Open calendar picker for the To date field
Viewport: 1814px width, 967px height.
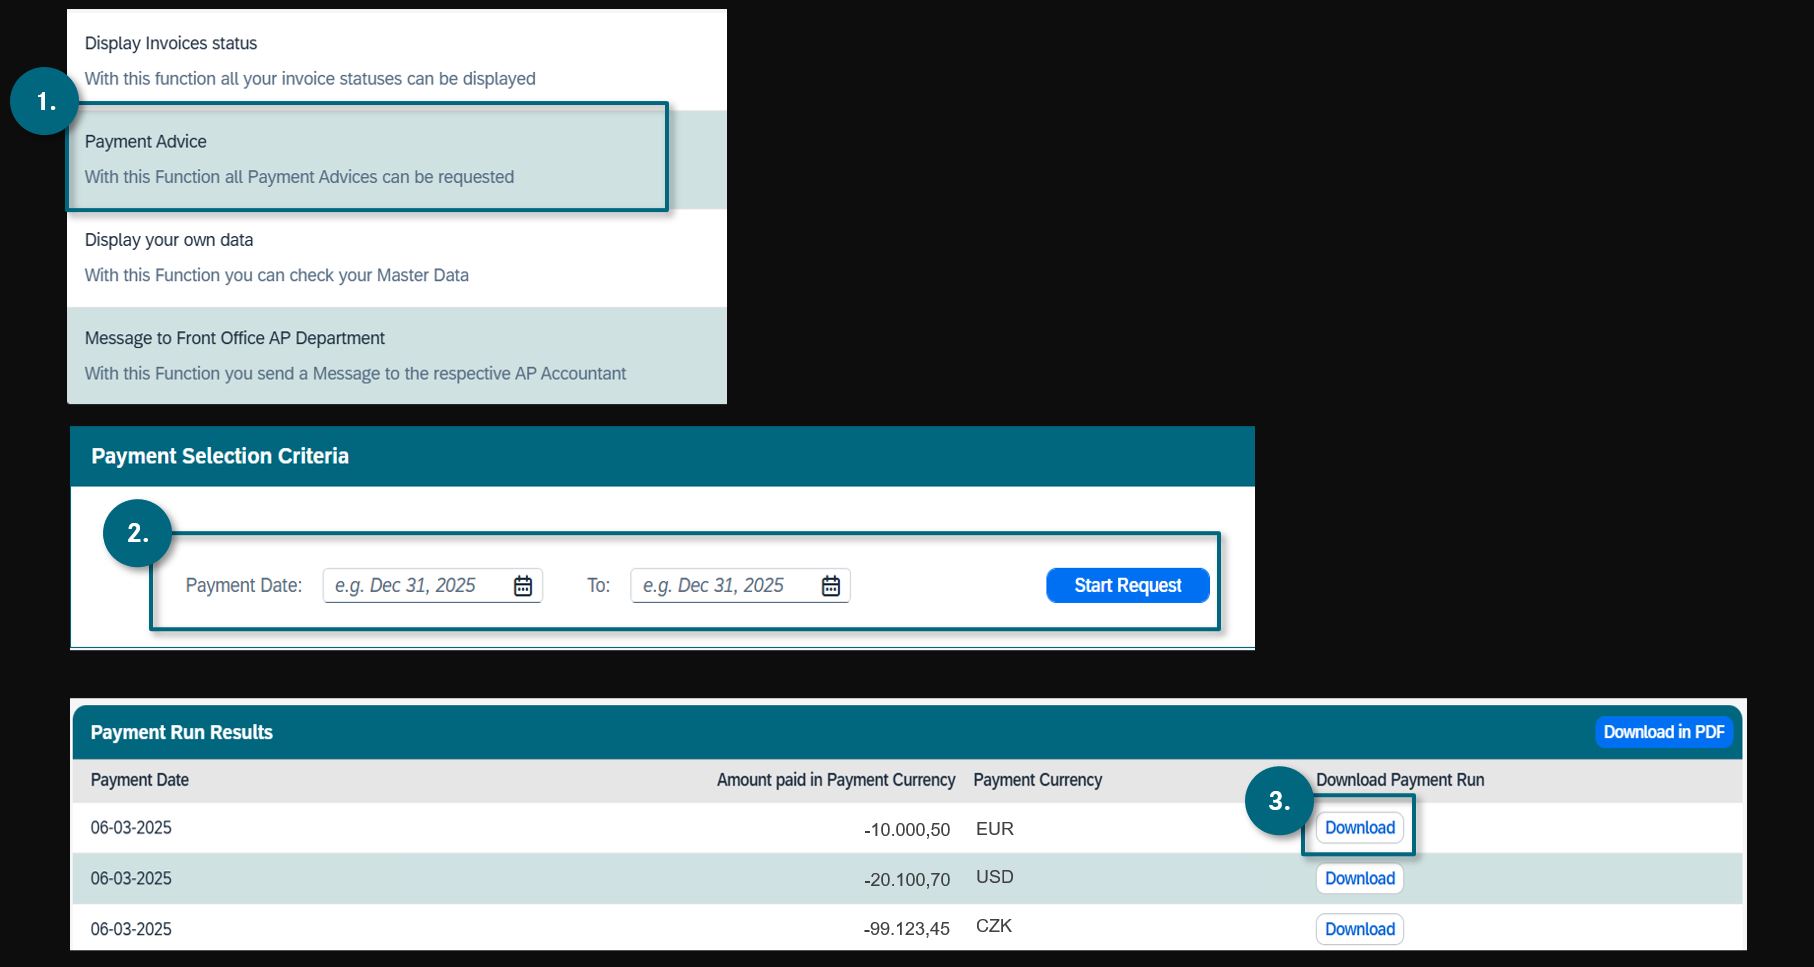(831, 586)
